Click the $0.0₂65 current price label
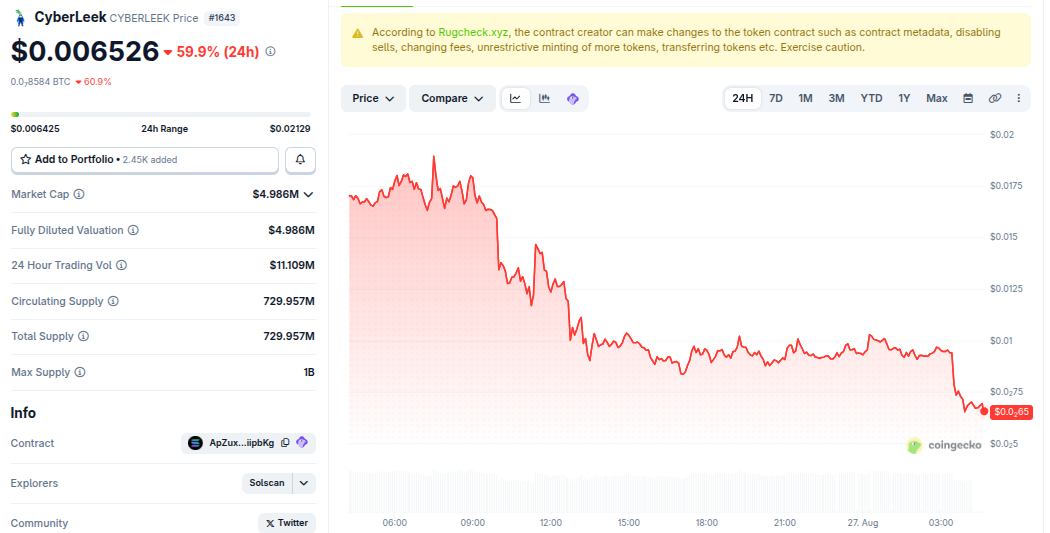1050x533 pixels. (x=1011, y=412)
